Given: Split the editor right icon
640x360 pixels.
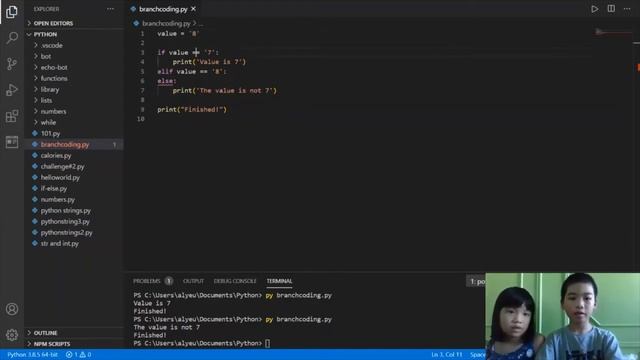Looking at the screenshot, I should 611,9.
